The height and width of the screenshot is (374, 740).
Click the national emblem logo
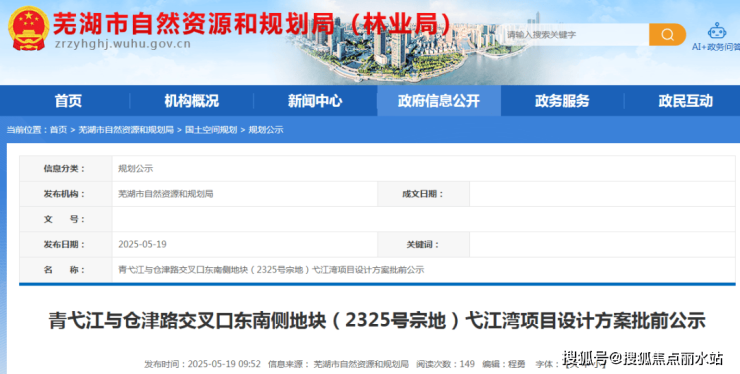click(29, 28)
